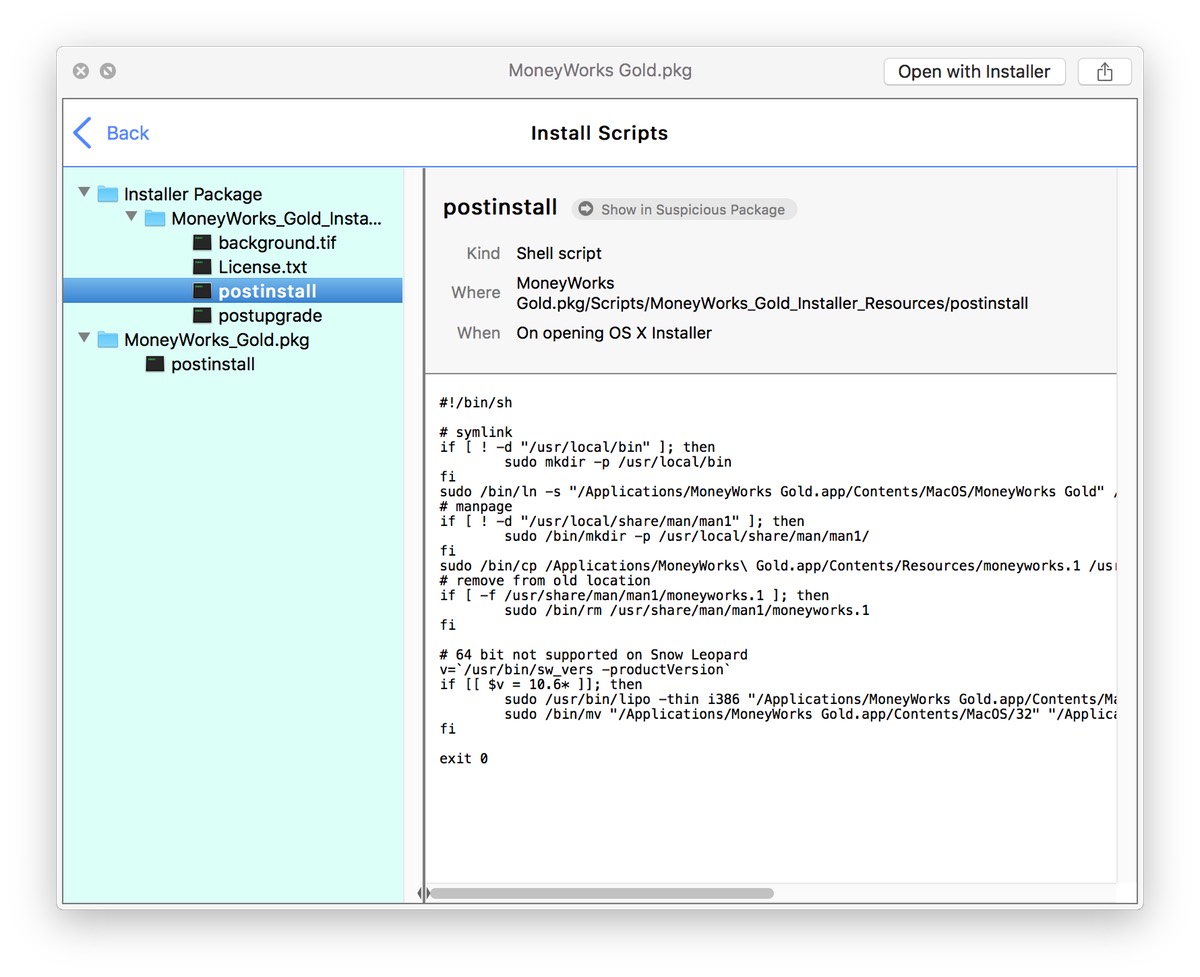Select the MoneyWorks_Gold.pkg row label
The width and height of the screenshot is (1200, 977).
point(217,340)
